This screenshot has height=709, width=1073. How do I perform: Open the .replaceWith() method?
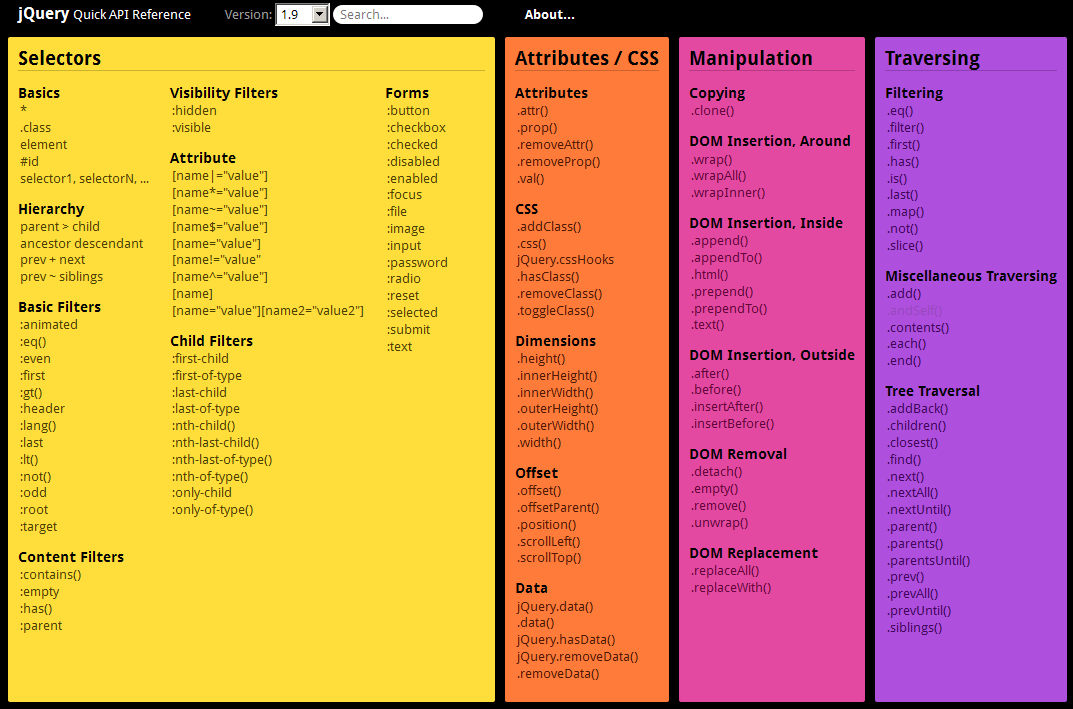point(731,587)
